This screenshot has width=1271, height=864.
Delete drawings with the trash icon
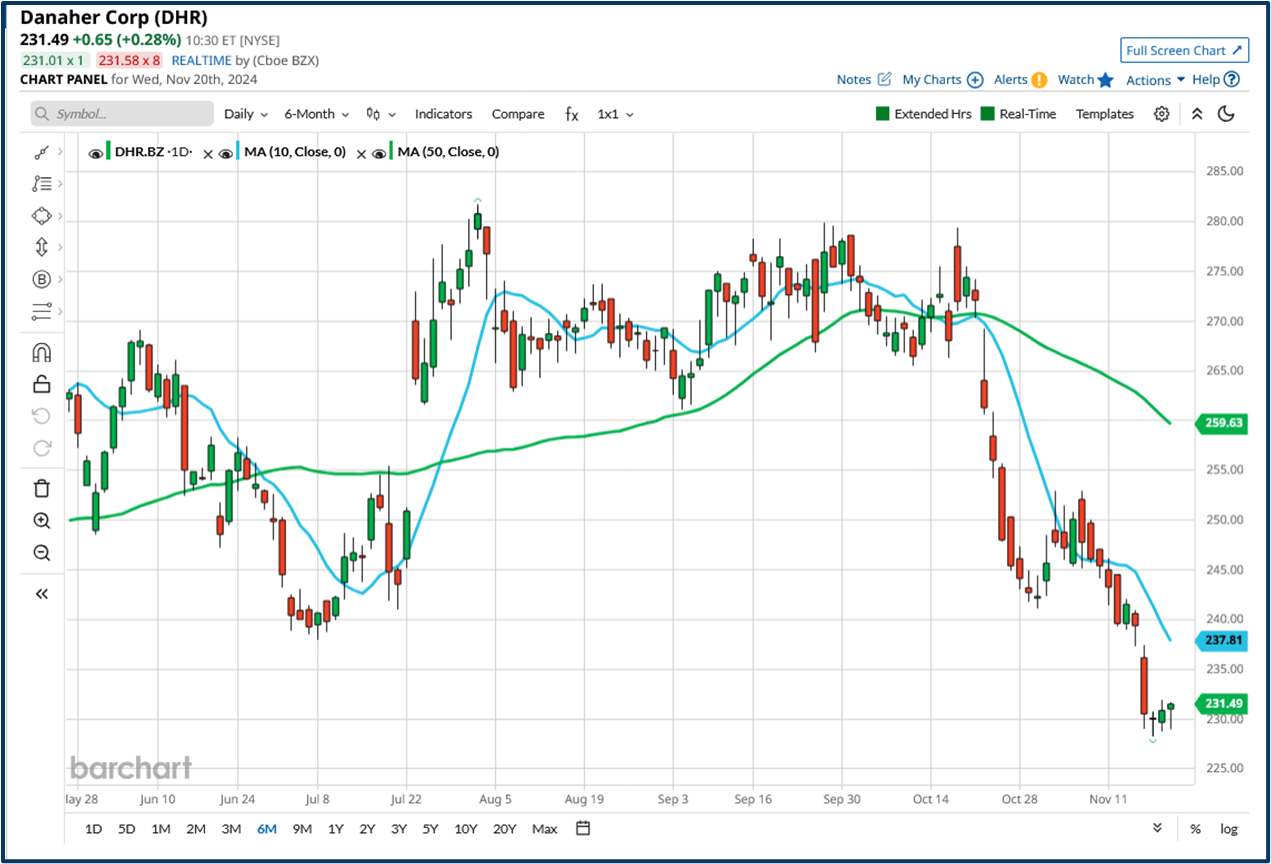pyautogui.click(x=41, y=488)
